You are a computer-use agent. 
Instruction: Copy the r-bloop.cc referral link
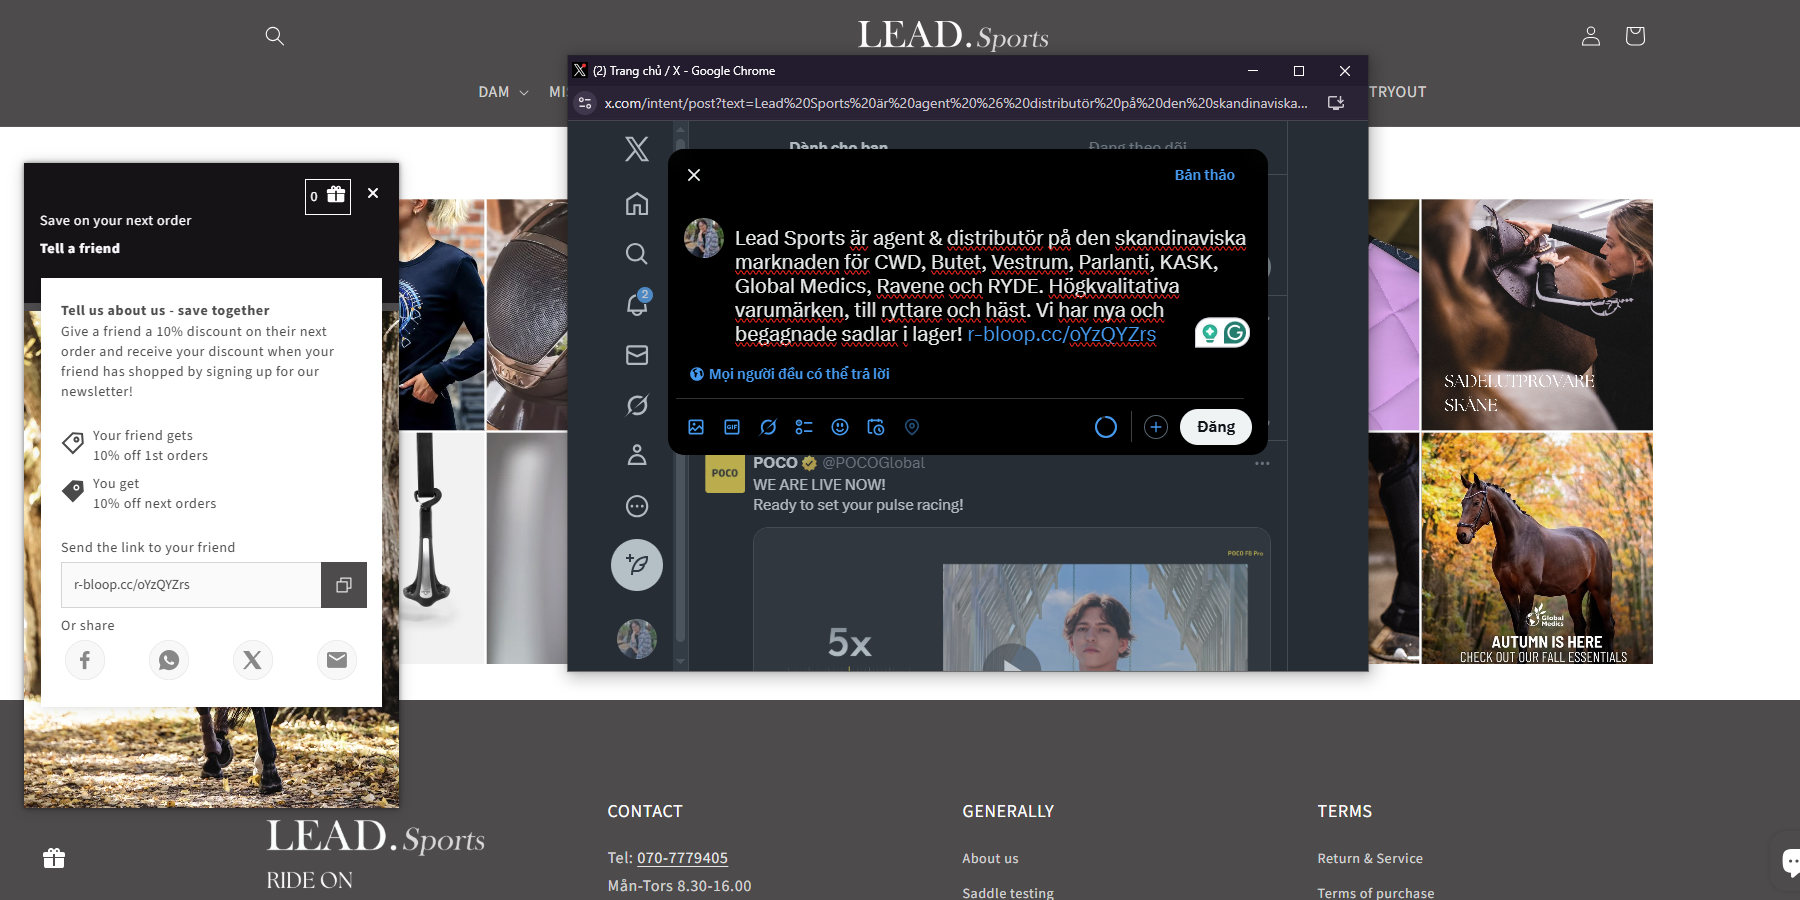pos(343,585)
